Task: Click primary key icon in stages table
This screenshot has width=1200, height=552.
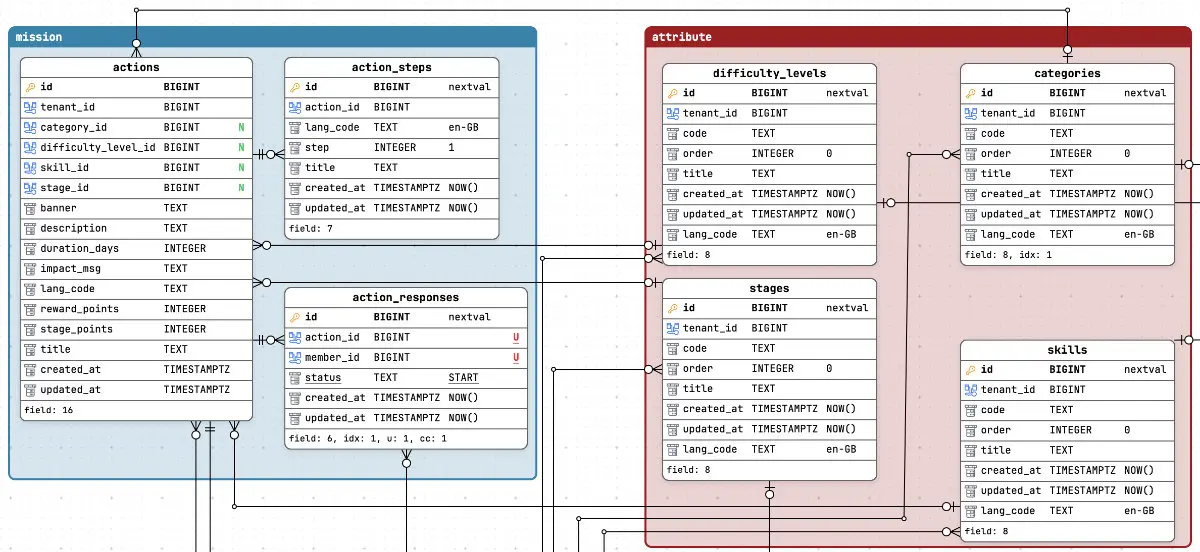Action: coord(672,308)
